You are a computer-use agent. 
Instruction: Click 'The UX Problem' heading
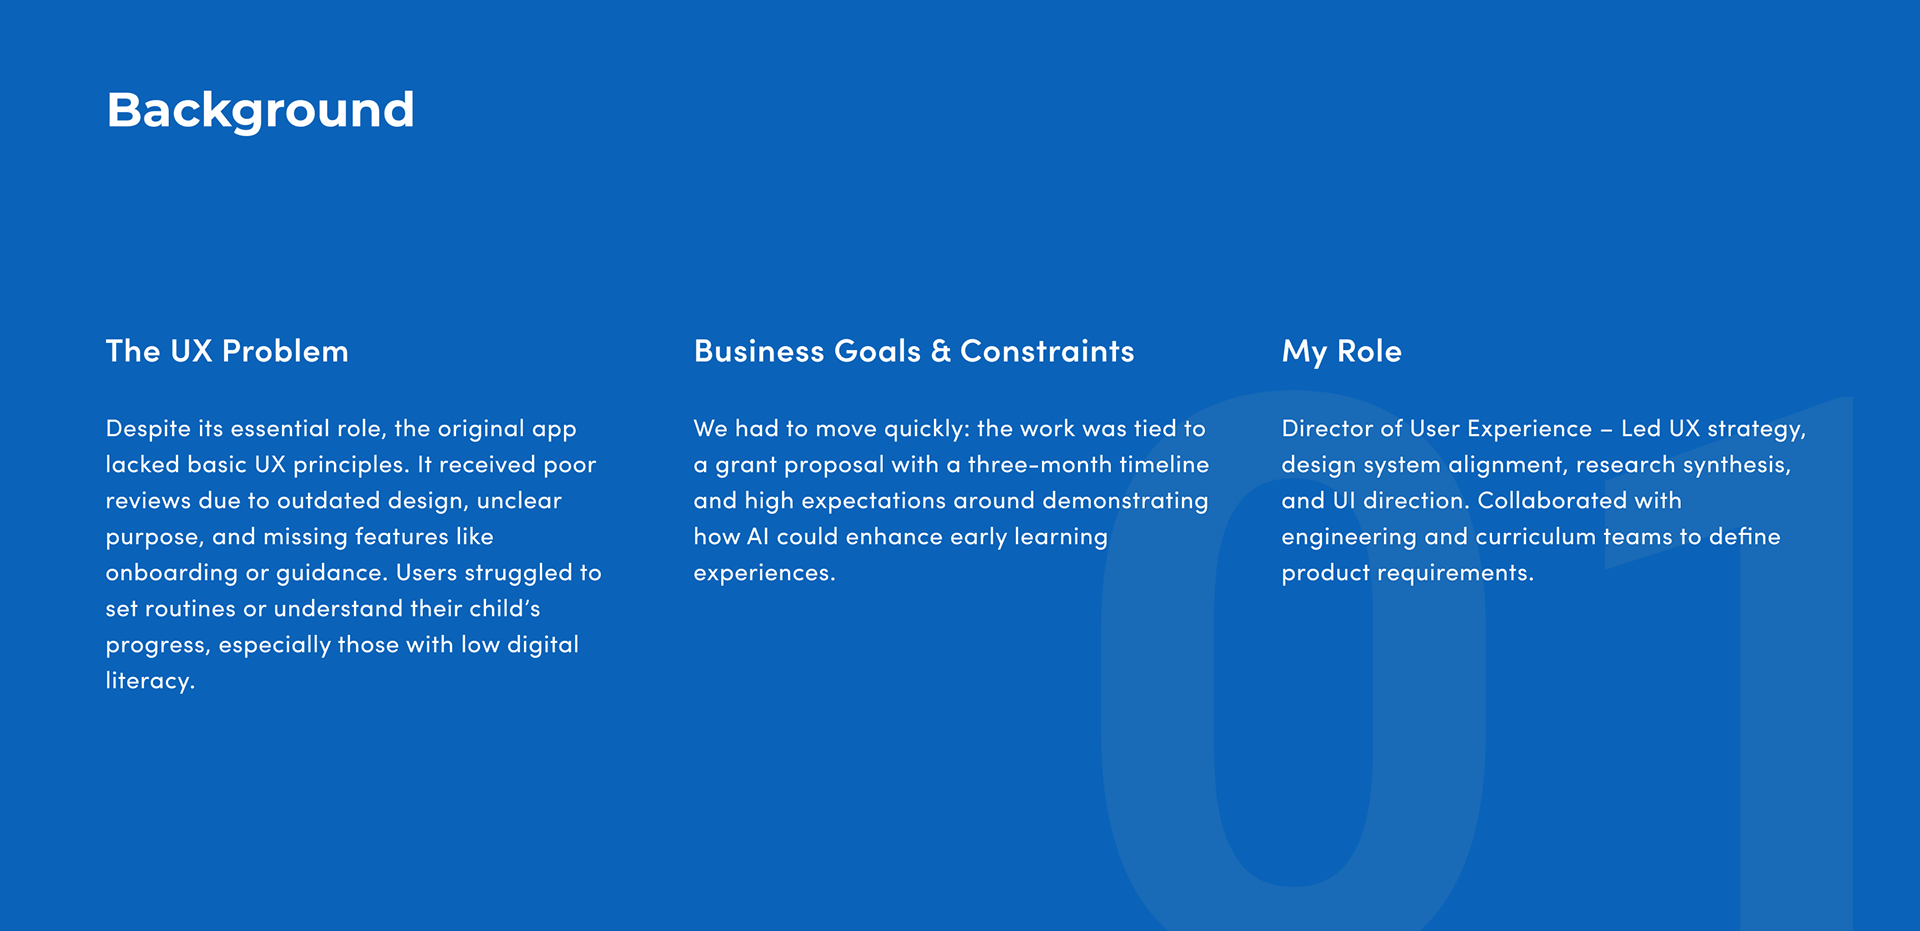[227, 351]
